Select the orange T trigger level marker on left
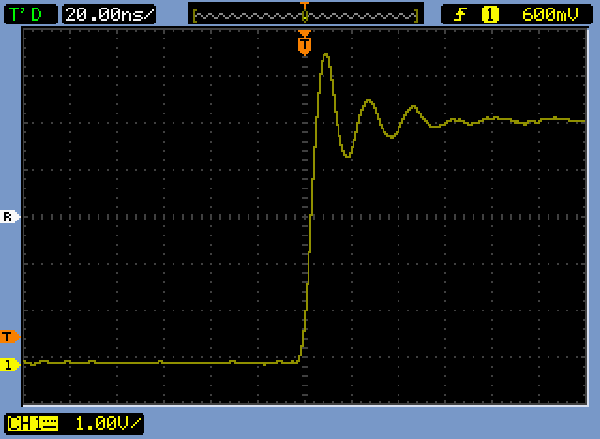This screenshot has width=600, height=439. pyautogui.click(x=9, y=336)
